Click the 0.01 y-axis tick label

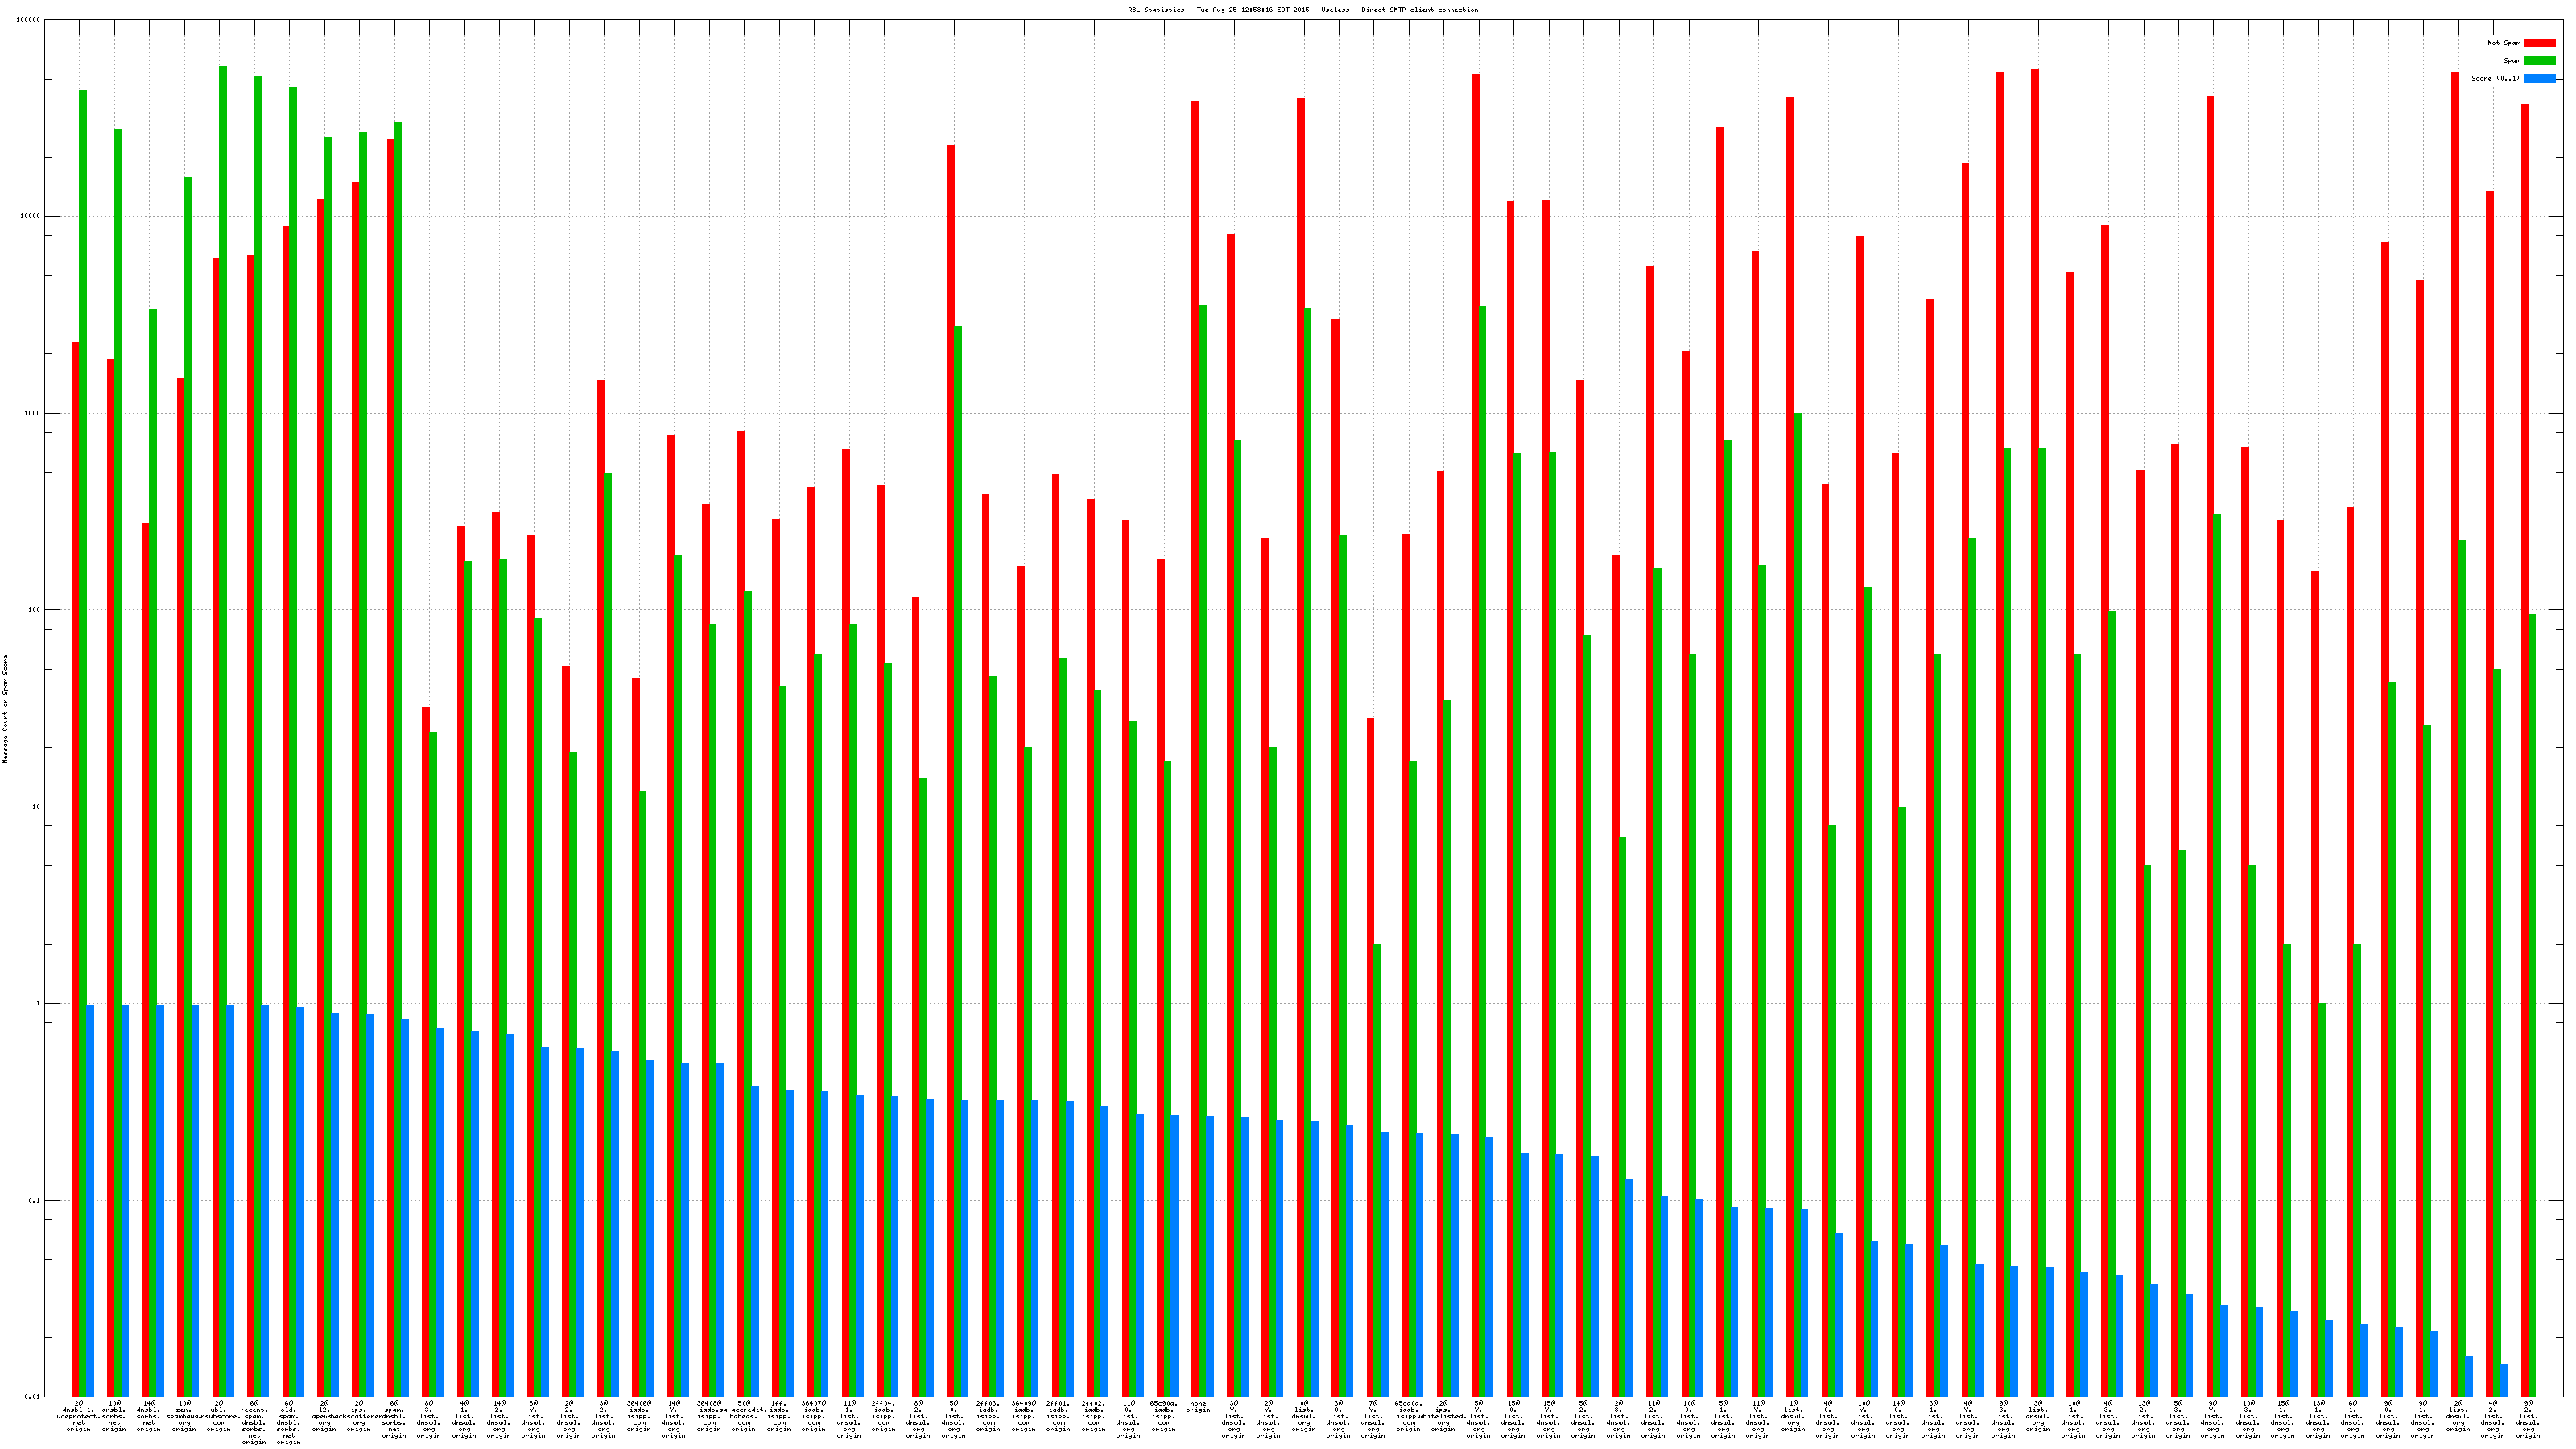(32, 1397)
